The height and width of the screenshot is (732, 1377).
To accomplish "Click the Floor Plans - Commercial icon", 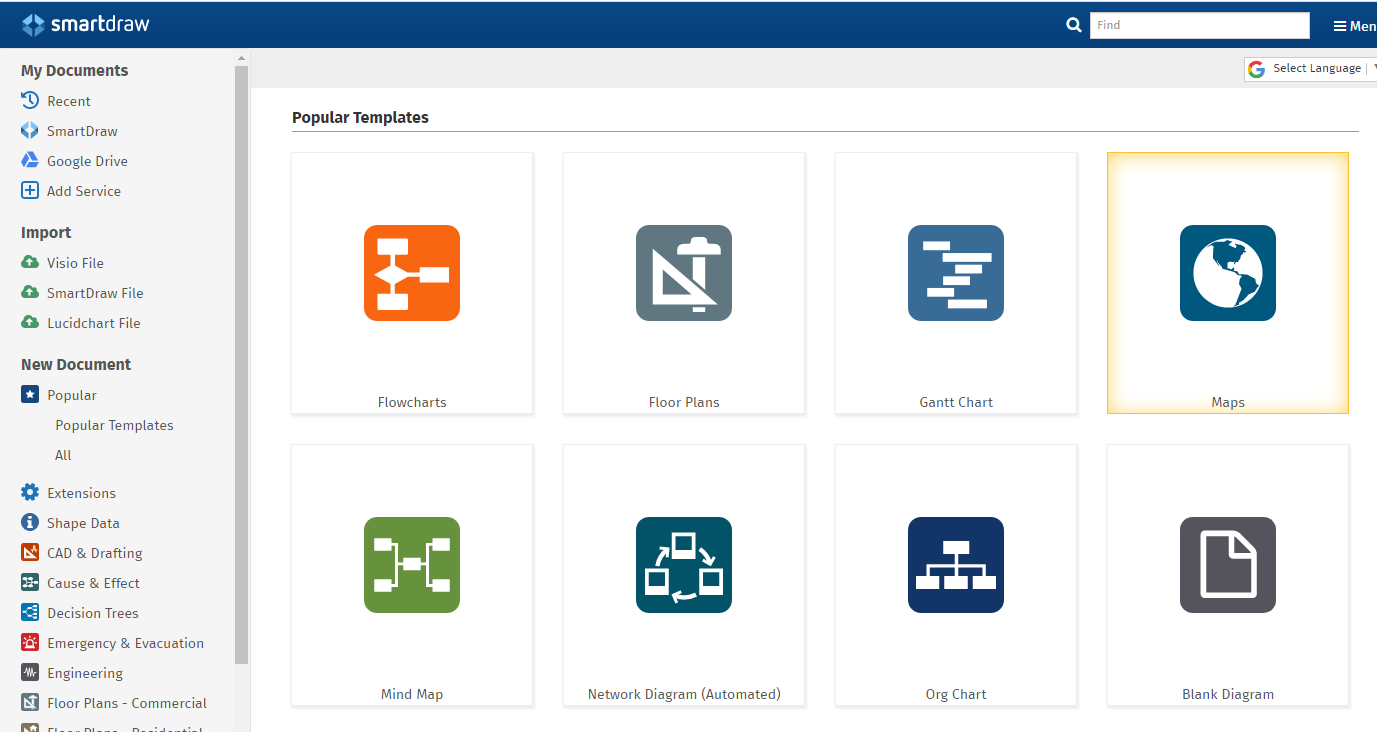I will (x=30, y=702).
